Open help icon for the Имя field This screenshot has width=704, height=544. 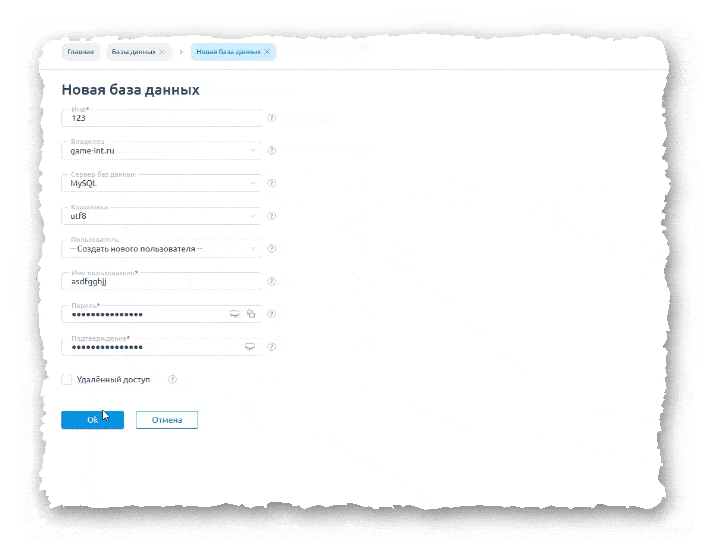coord(272,118)
